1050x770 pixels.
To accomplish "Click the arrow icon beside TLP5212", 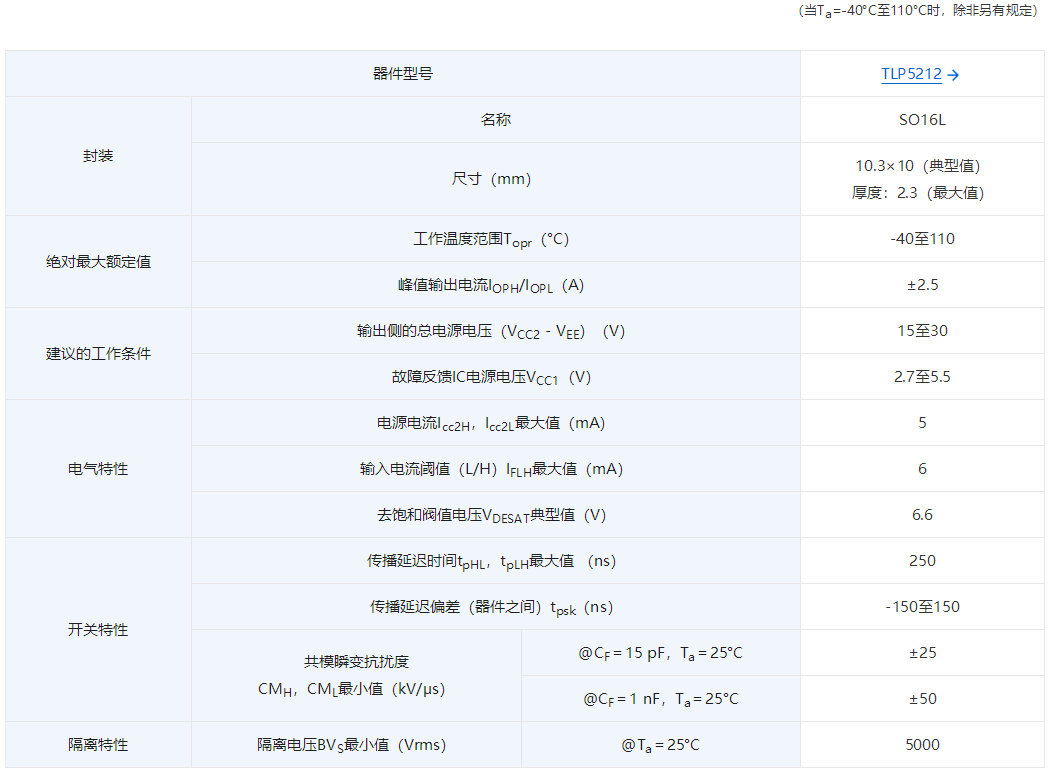I will [x=954, y=75].
